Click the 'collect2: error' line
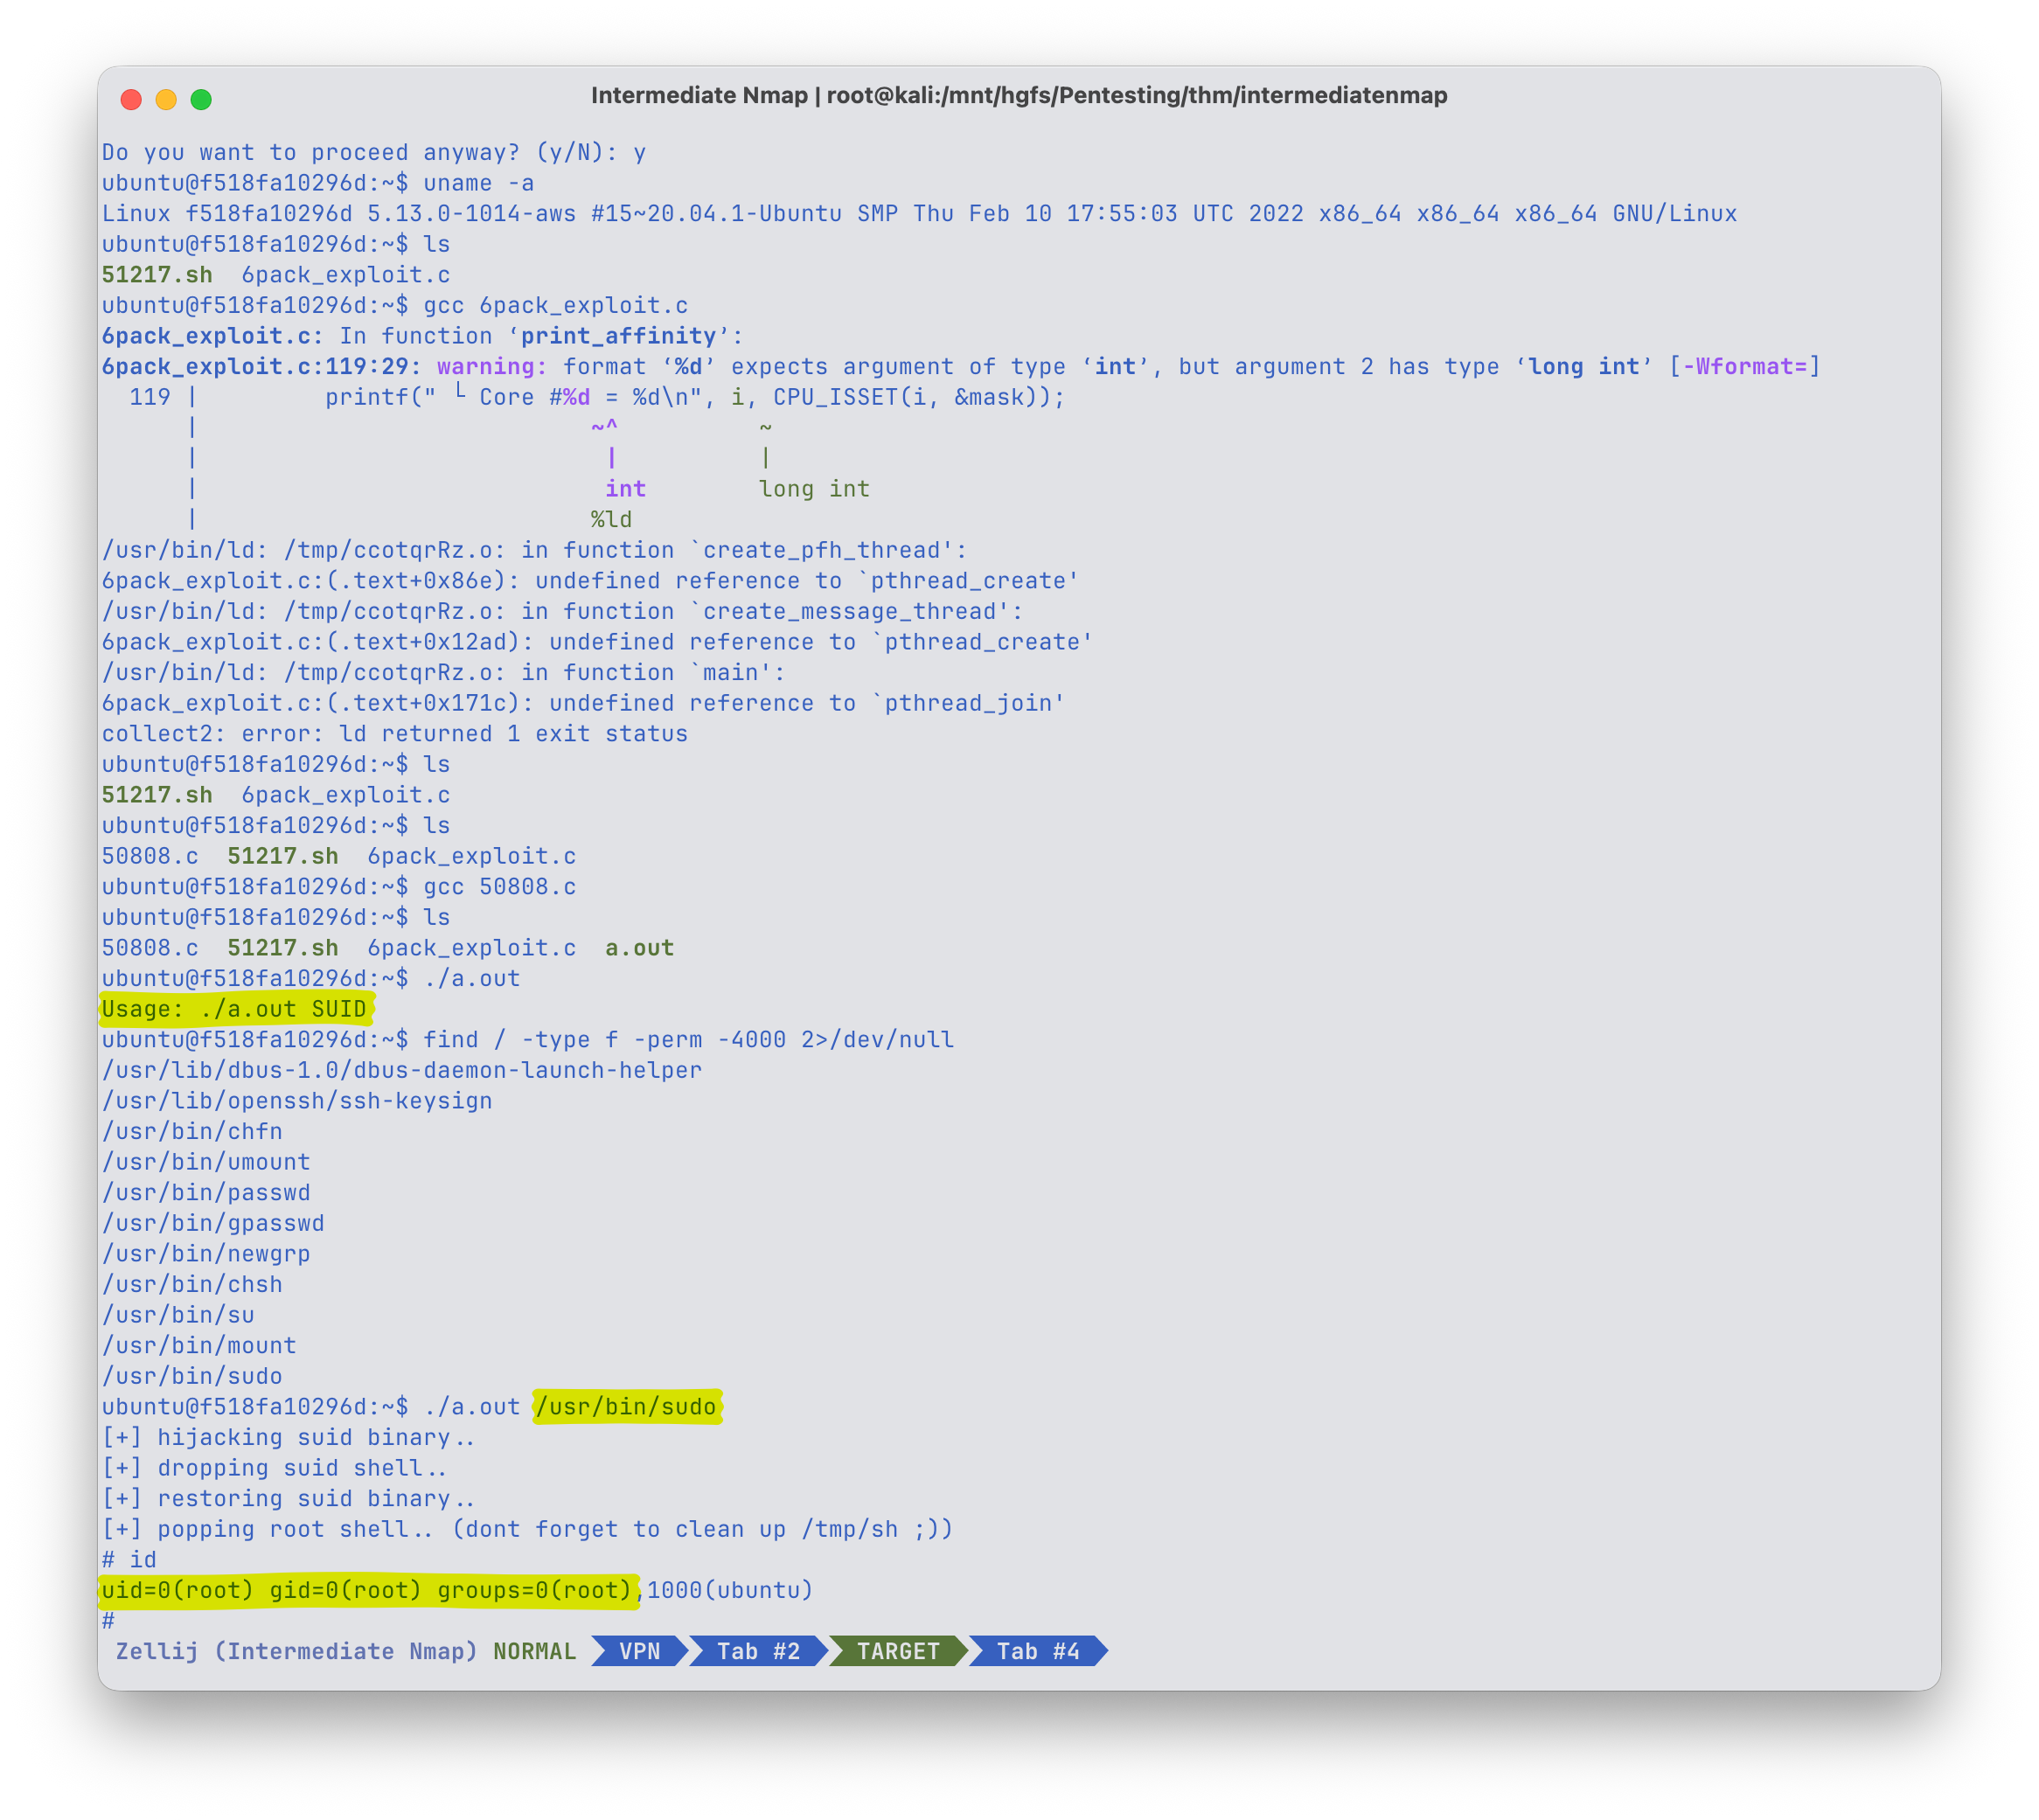2039x1820 pixels. coord(395,734)
